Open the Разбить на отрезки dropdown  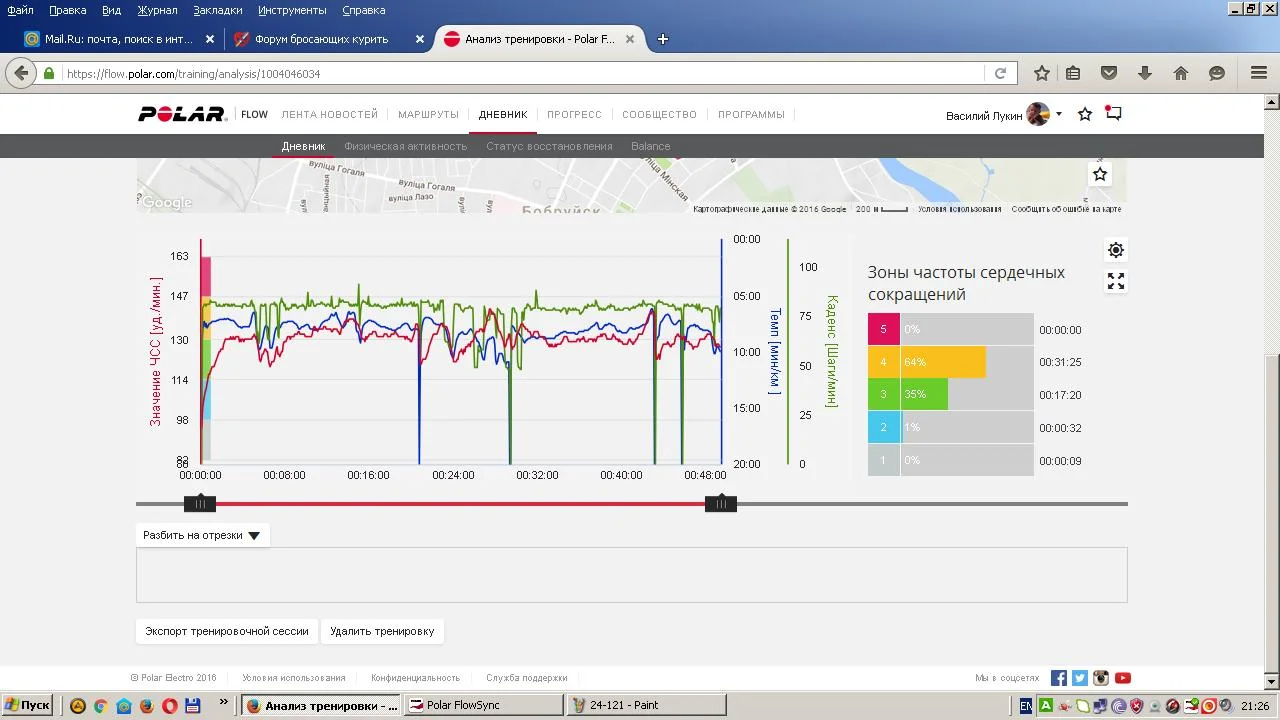coord(202,535)
